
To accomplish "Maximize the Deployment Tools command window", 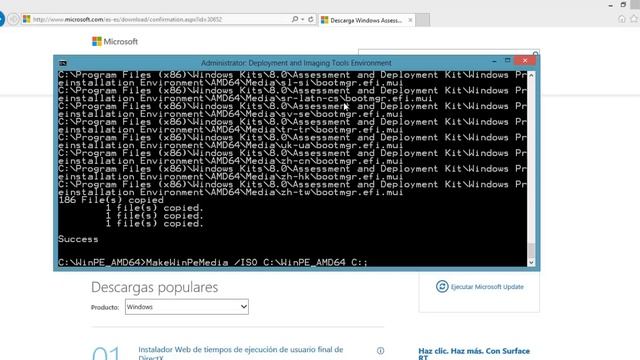I will pos(507,60).
